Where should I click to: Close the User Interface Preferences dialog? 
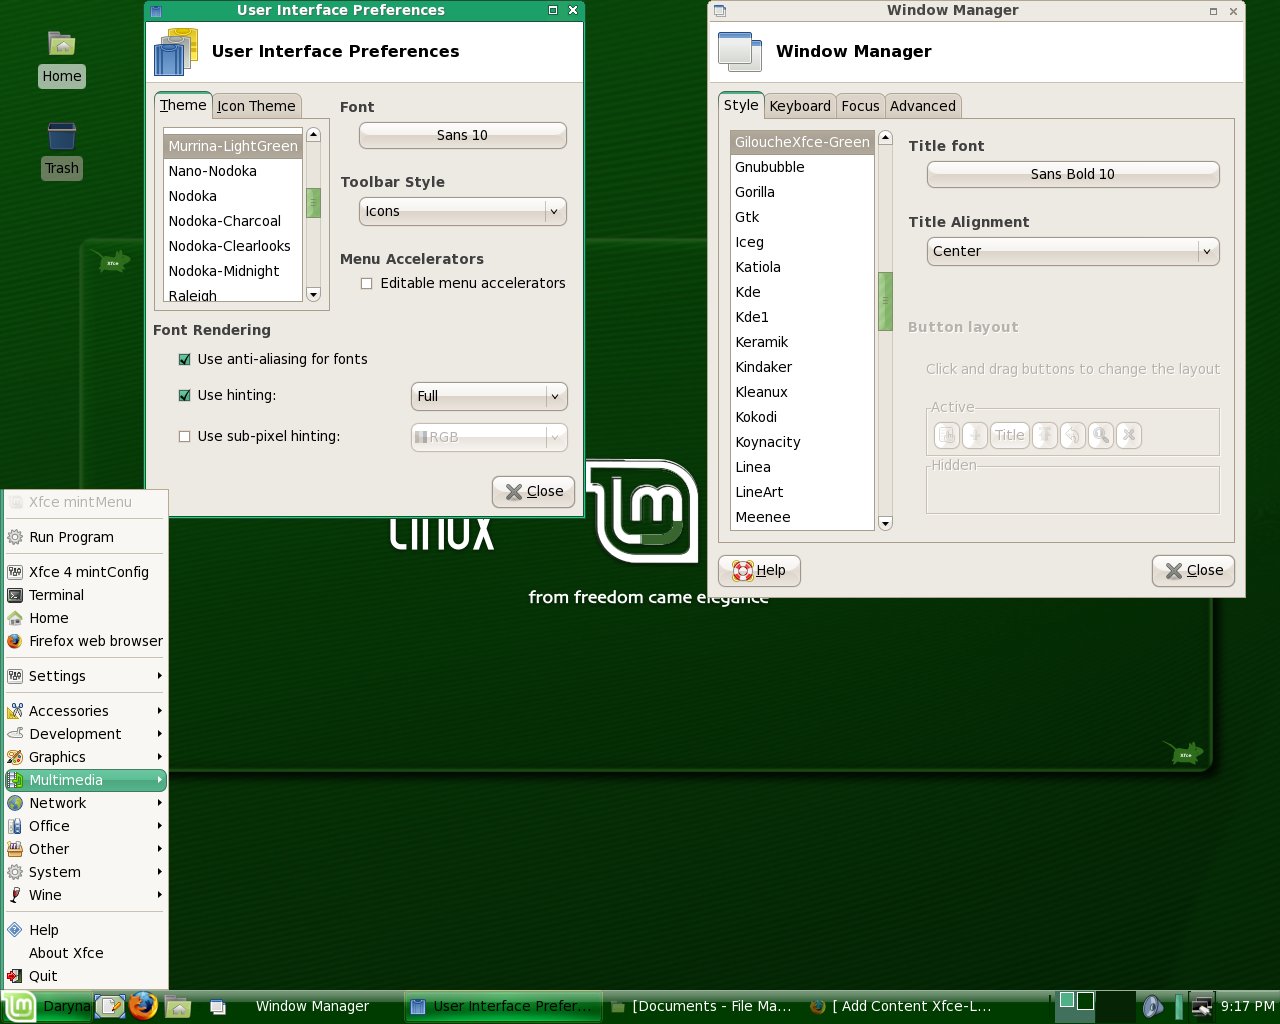[x=534, y=491]
